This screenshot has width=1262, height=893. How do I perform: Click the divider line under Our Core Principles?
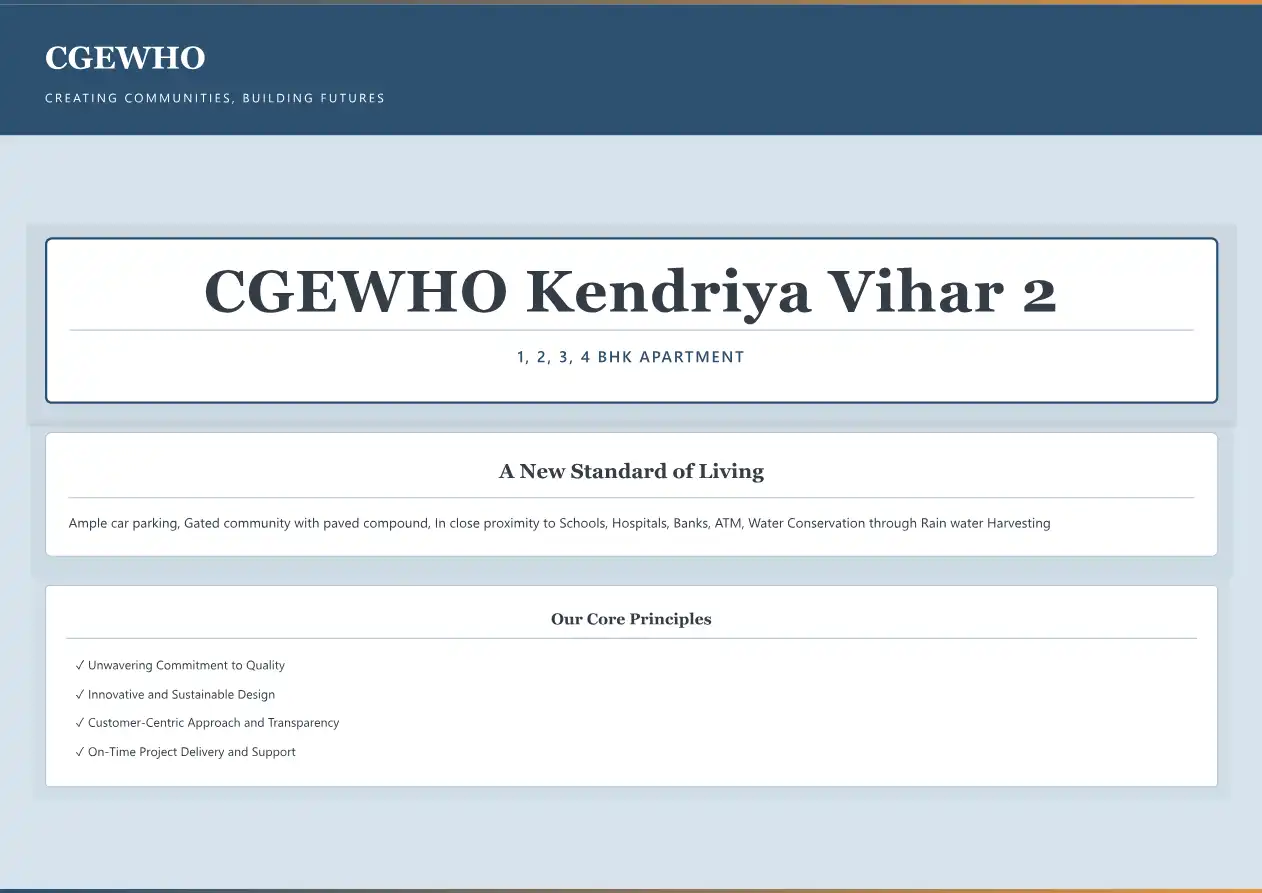[x=630, y=638]
